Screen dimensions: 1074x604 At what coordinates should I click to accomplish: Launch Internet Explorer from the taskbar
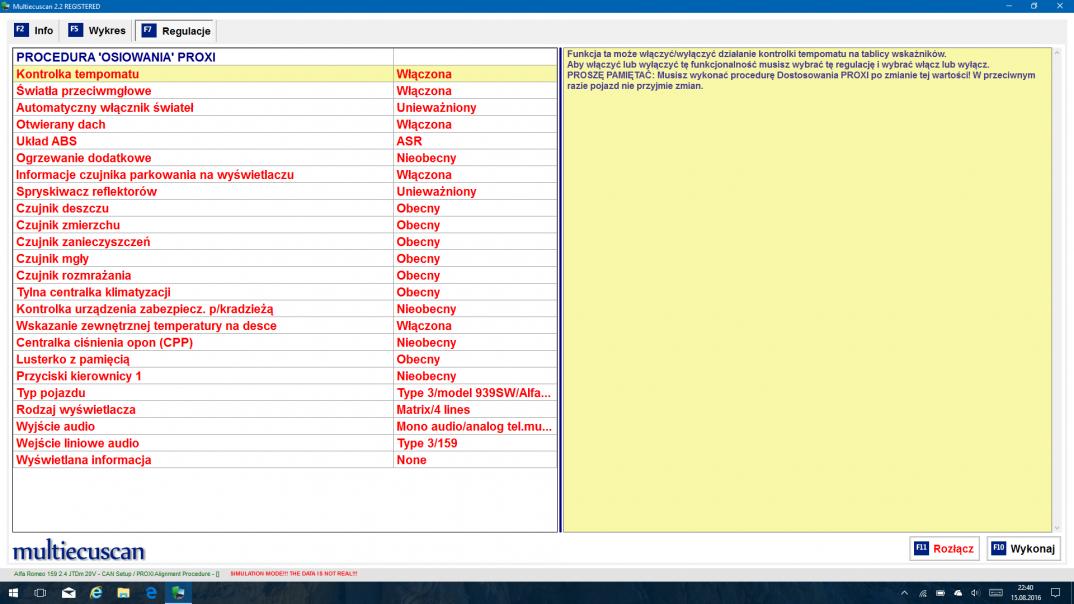click(96, 593)
